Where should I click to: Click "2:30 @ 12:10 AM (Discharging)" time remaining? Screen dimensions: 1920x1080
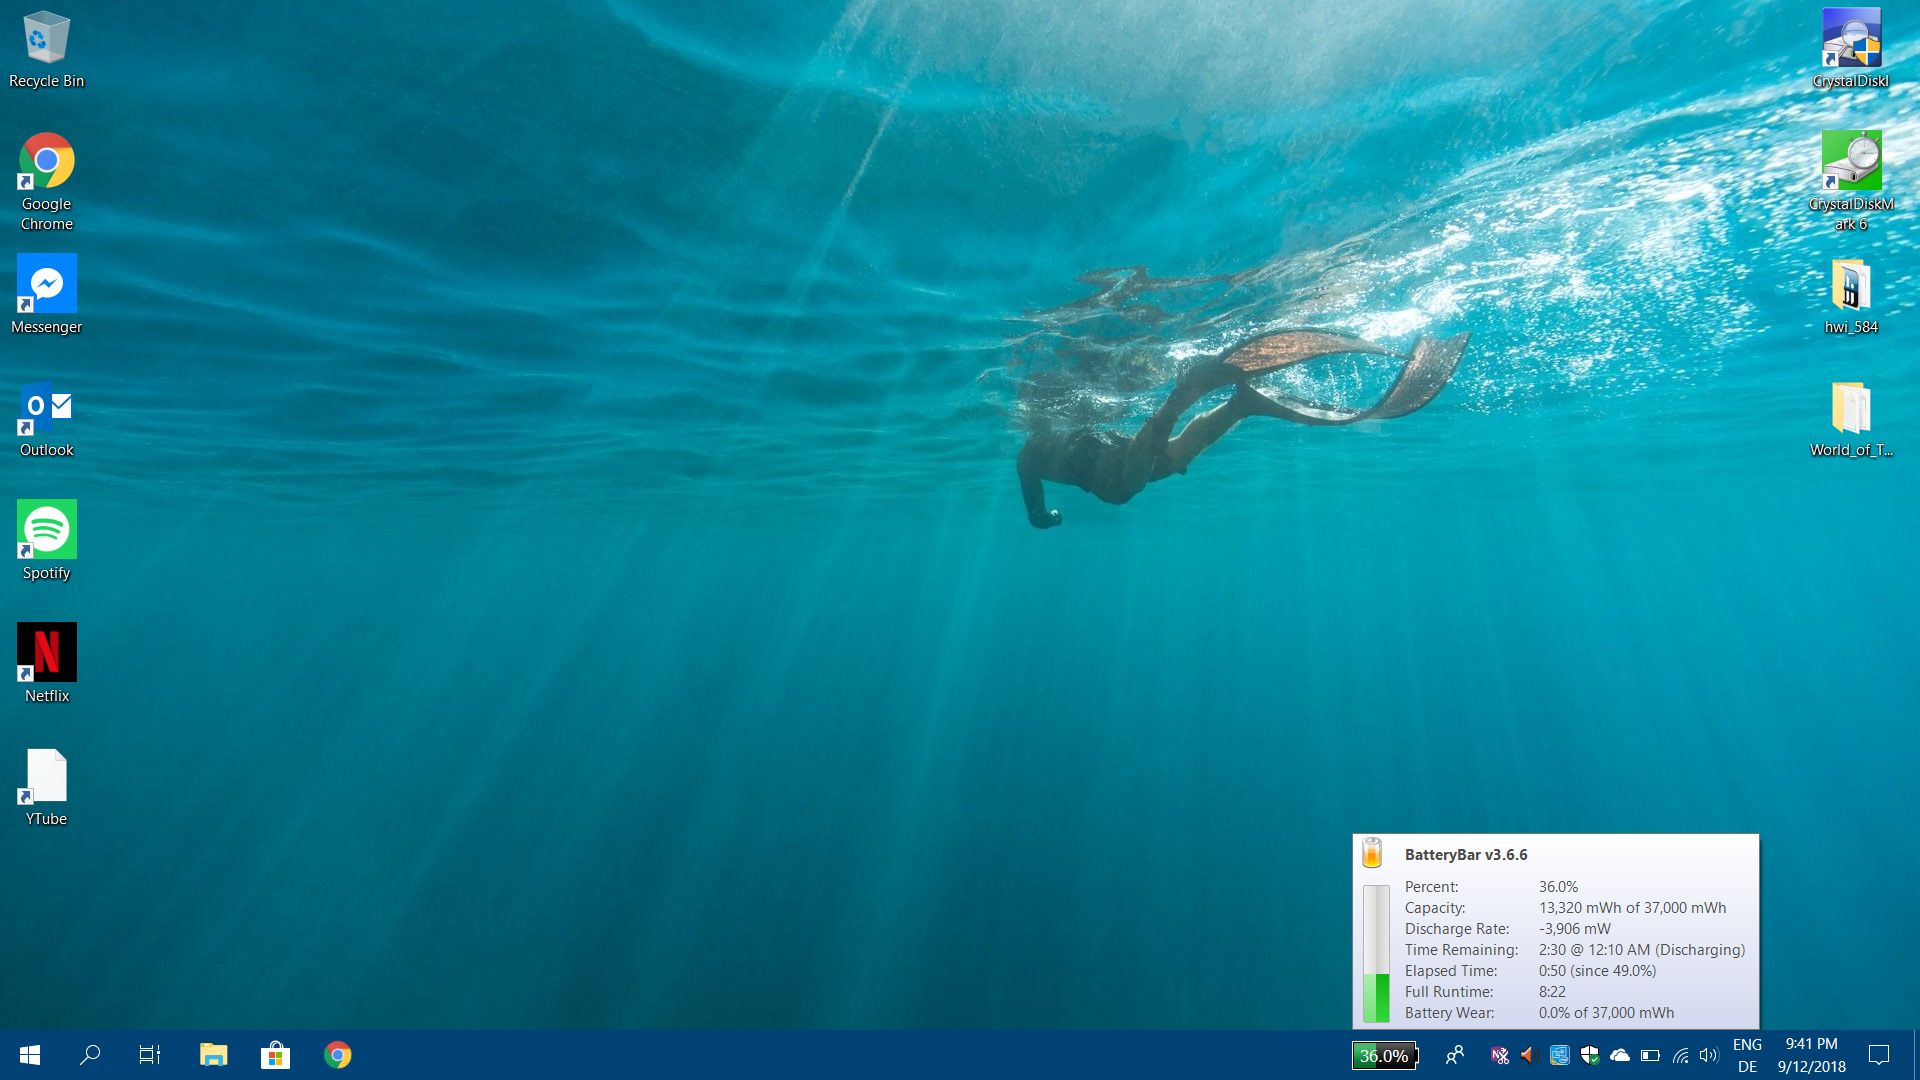tap(1641, 950)
